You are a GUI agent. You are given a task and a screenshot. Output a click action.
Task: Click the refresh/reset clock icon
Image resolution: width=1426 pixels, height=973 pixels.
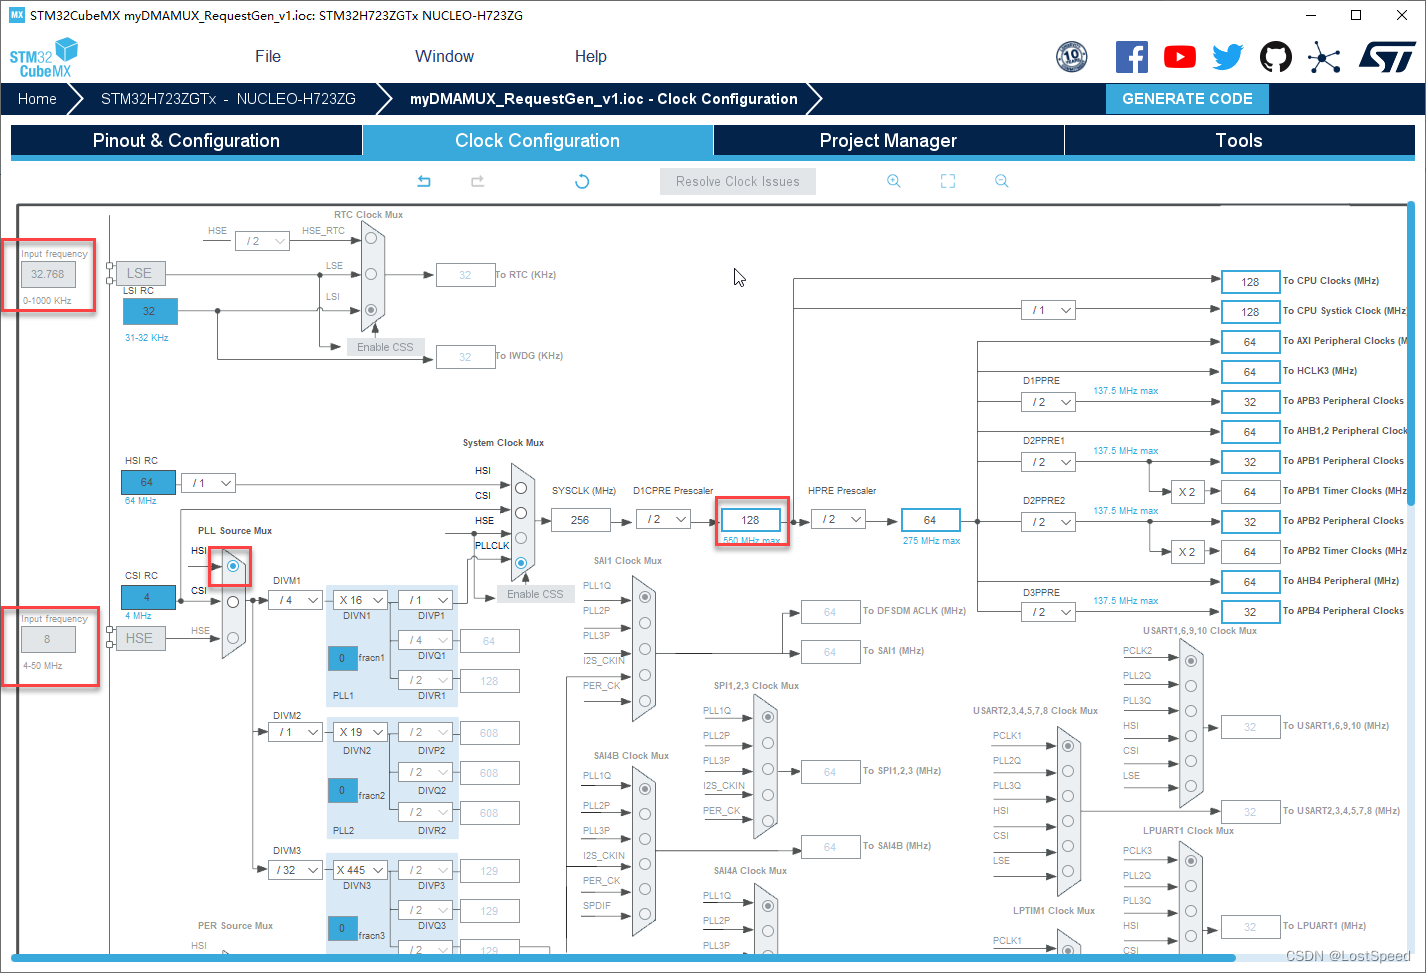pos(582,181)
